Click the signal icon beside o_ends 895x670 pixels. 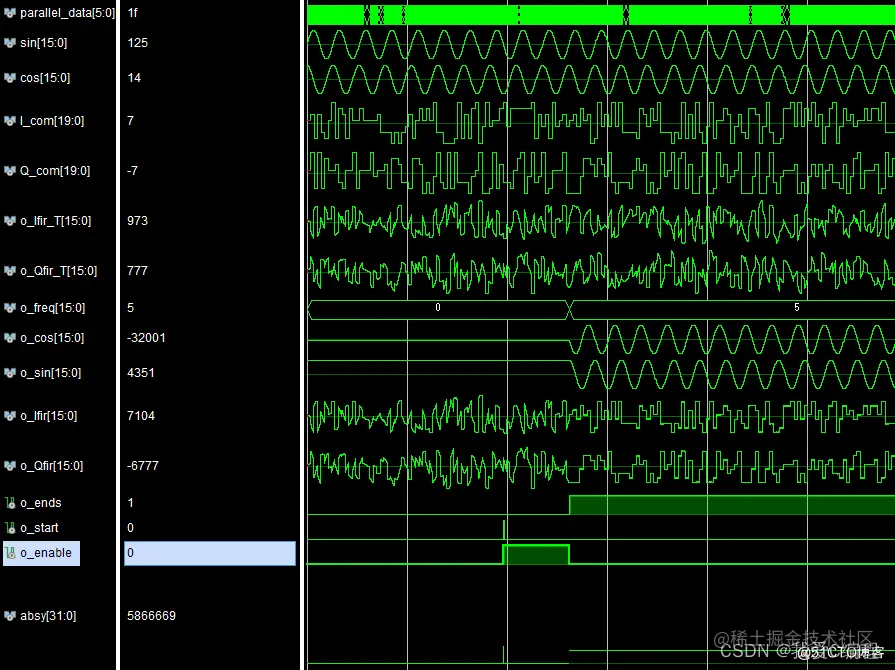[10, 503]
